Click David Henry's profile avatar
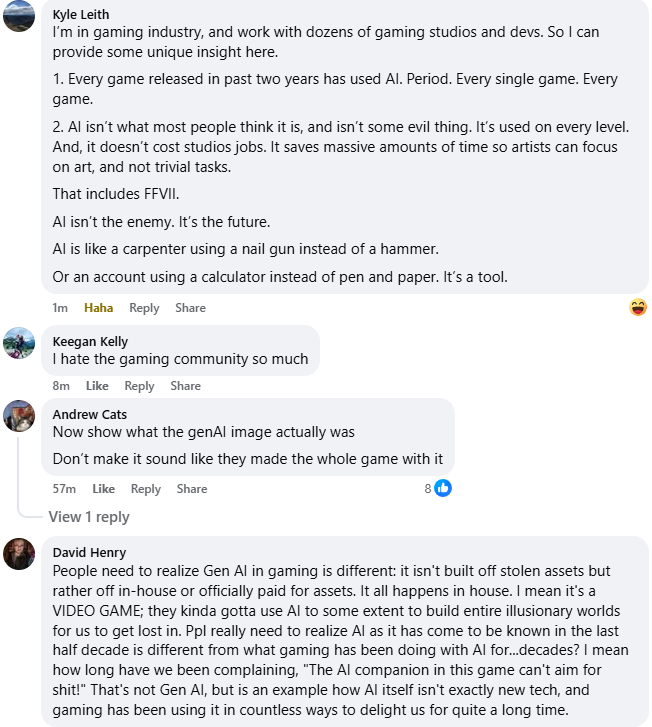Screen dimensions: 652x727 pos(20,553)
